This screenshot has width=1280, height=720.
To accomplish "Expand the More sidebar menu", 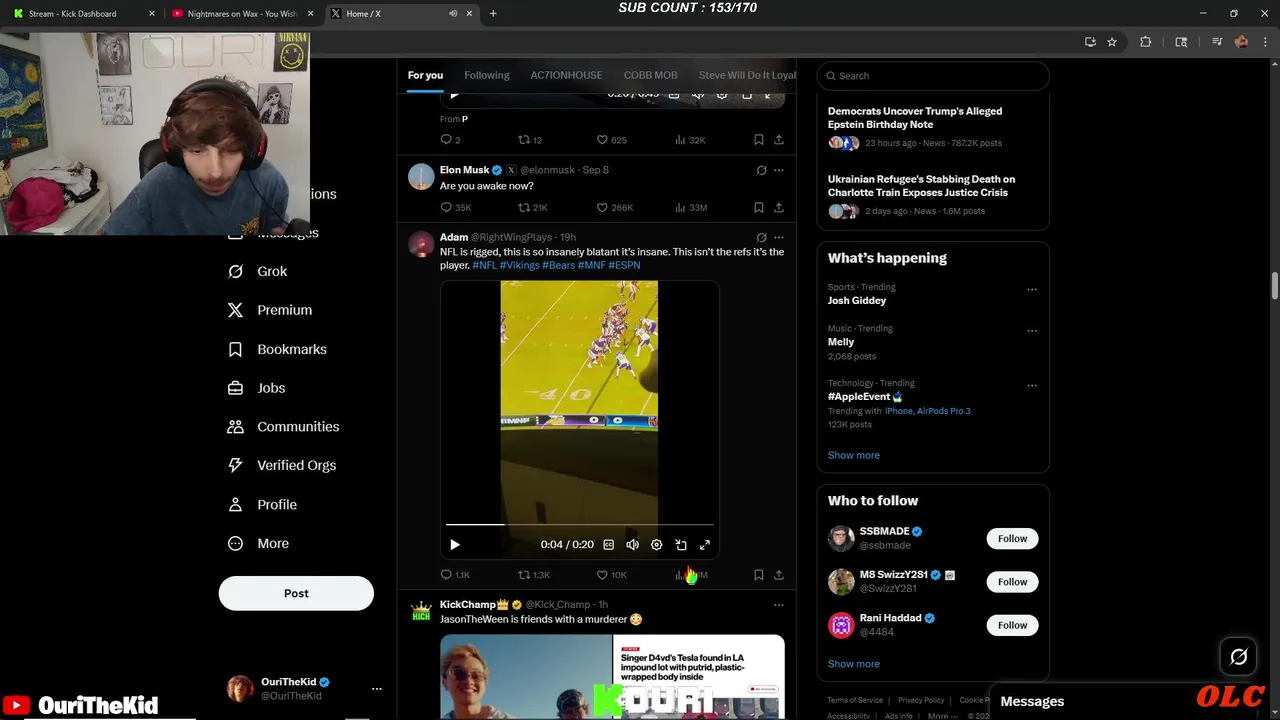I will tap(259, 543).
